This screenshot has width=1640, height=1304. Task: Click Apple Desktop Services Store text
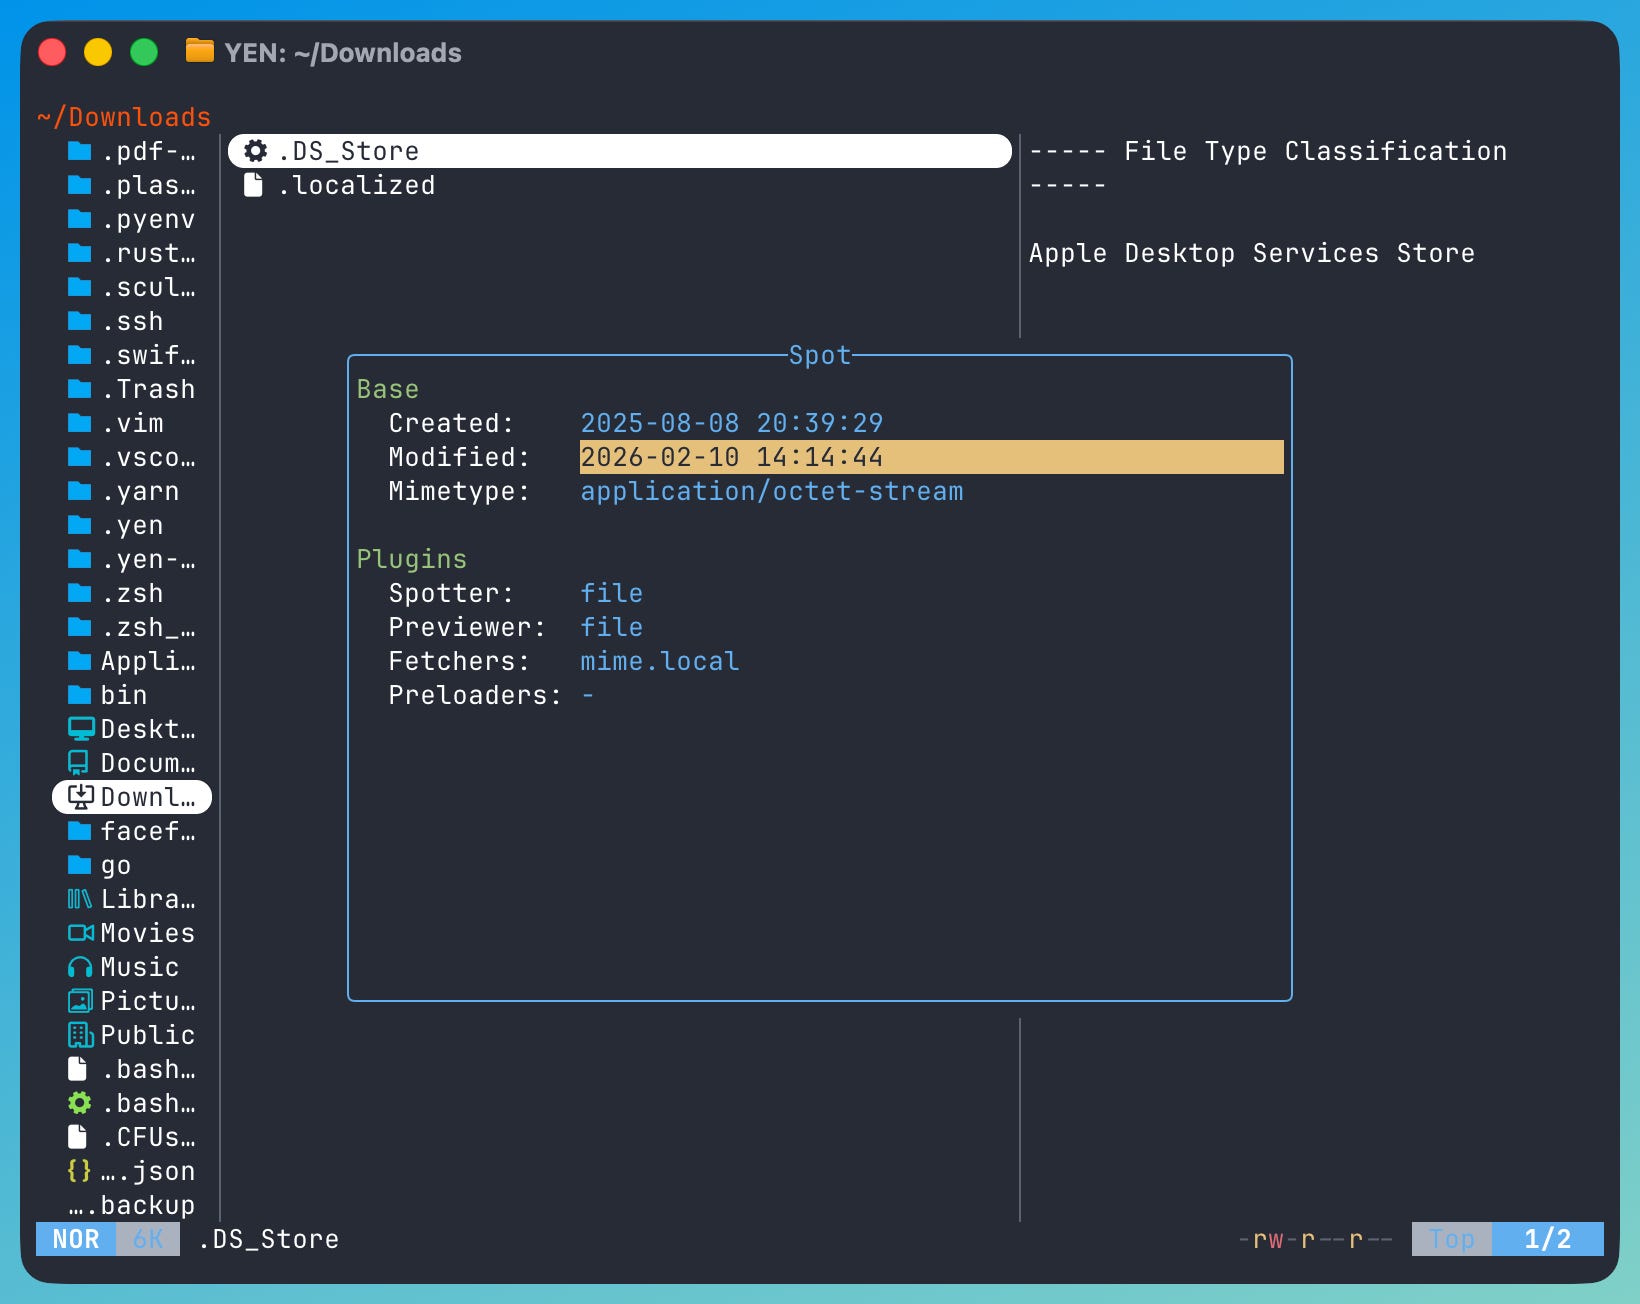[1252, 253]
